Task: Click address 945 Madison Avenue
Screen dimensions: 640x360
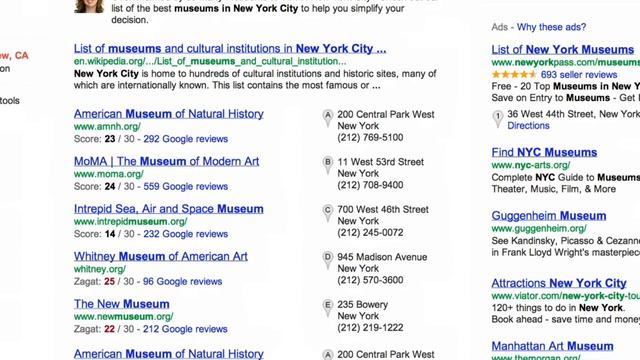Action: coord(382,257)
